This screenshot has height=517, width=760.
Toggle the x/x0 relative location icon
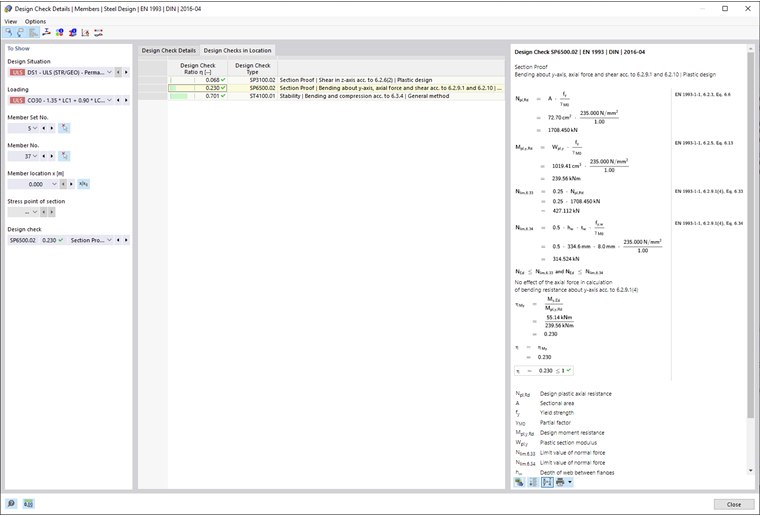tap(83, 184)
